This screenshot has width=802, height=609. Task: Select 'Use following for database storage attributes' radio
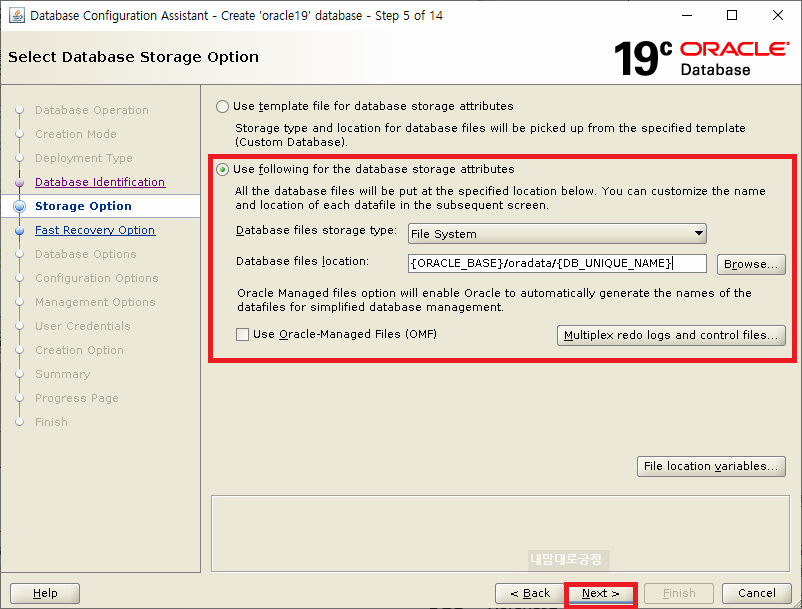point(222,169)
